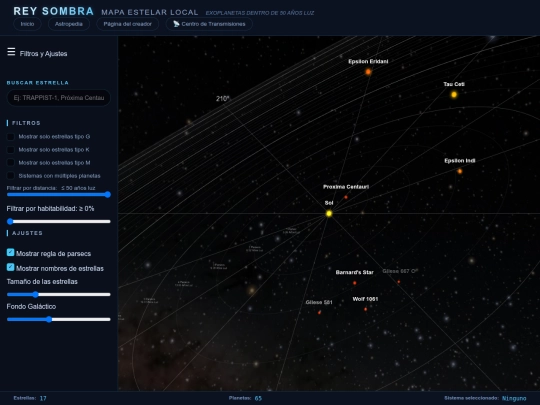Click the 'Tau Ceti' name label
The width and height of the screenshot is (540, 405).
pos(454,84)
